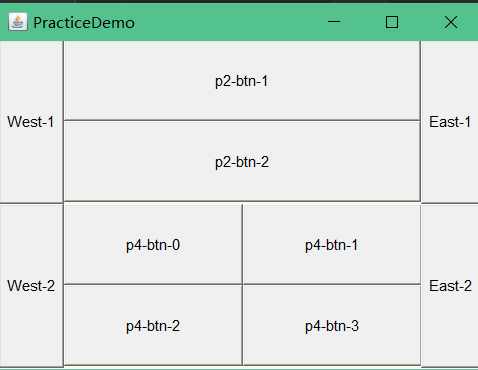
Task: Click the West-2 button
Action: click(x=31, y=286)
